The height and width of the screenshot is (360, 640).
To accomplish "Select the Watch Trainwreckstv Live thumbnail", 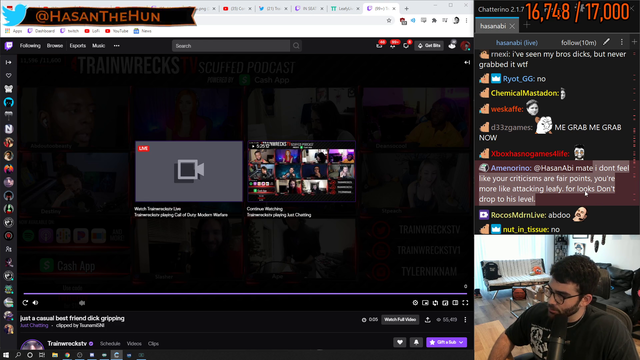I will pos(189,171).
